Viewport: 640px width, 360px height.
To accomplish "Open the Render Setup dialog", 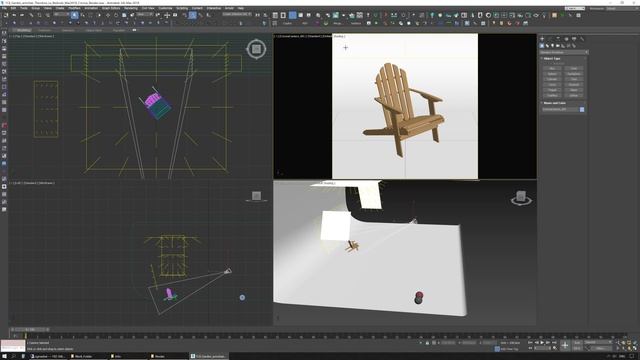I will pos(328,15).
